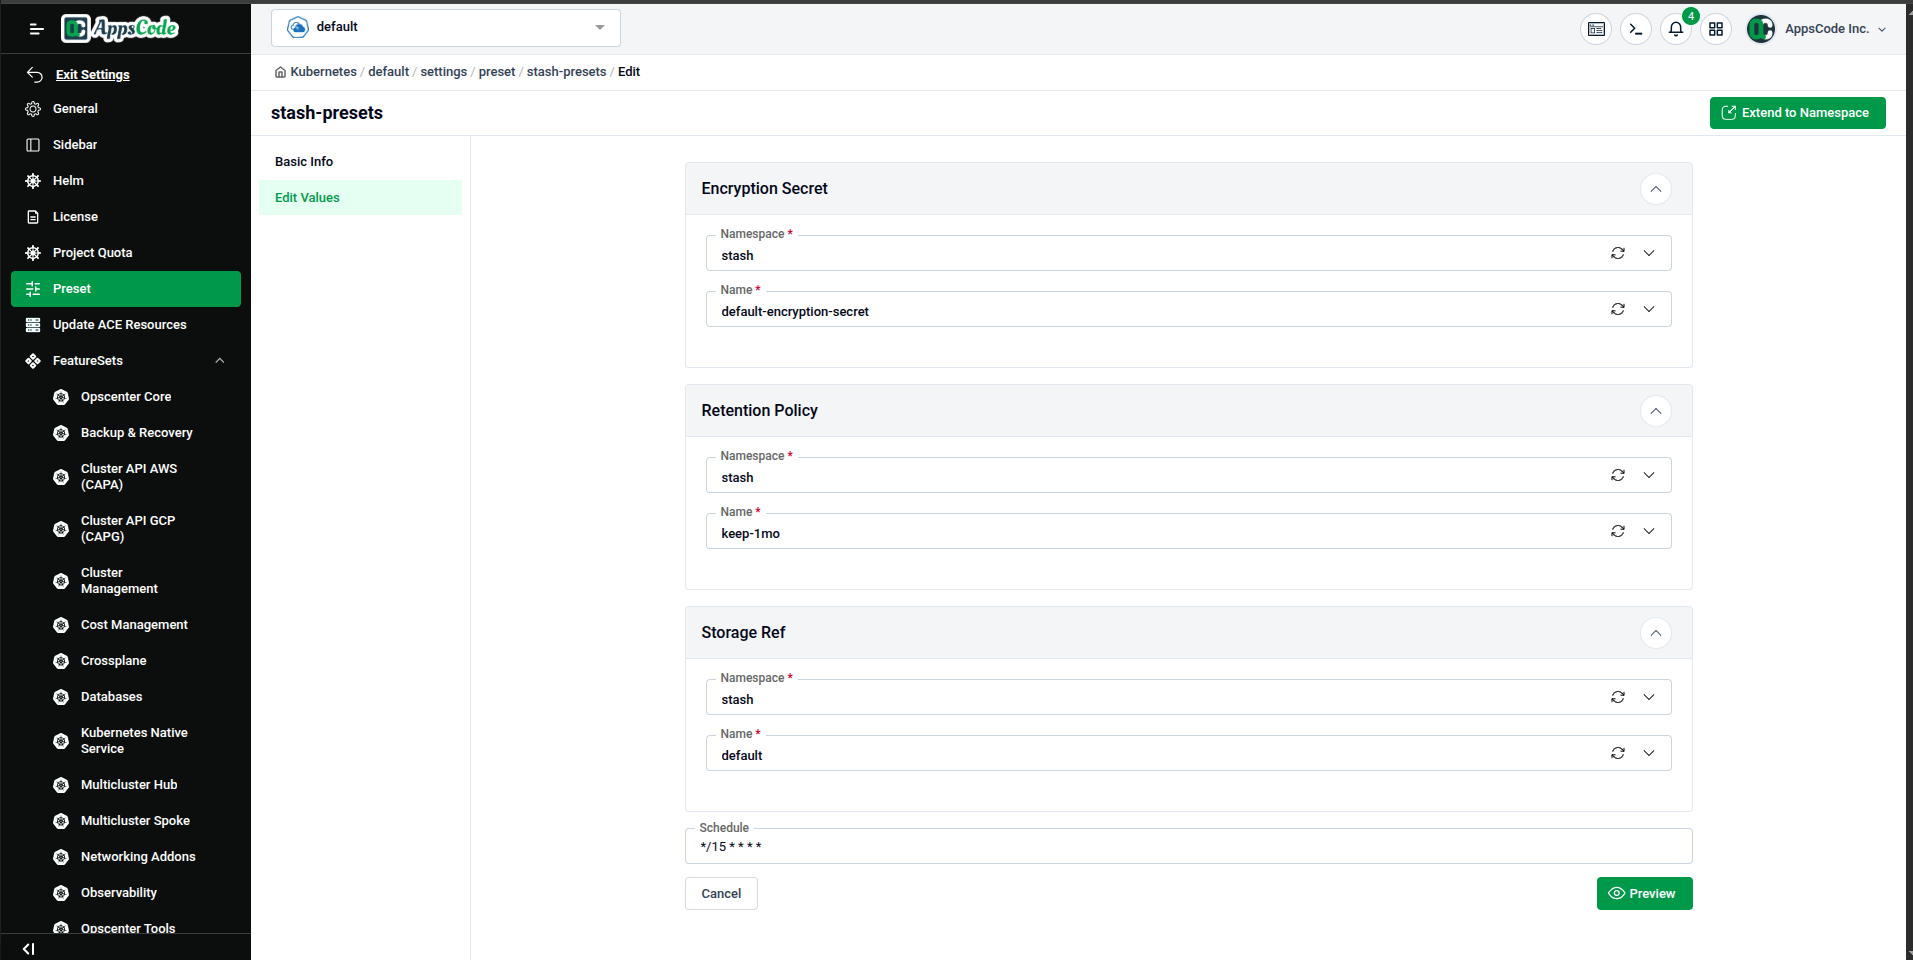Refresh the Storage Ref name options
This screenshot has height=960, width=1913.
tap(1617, 753)
